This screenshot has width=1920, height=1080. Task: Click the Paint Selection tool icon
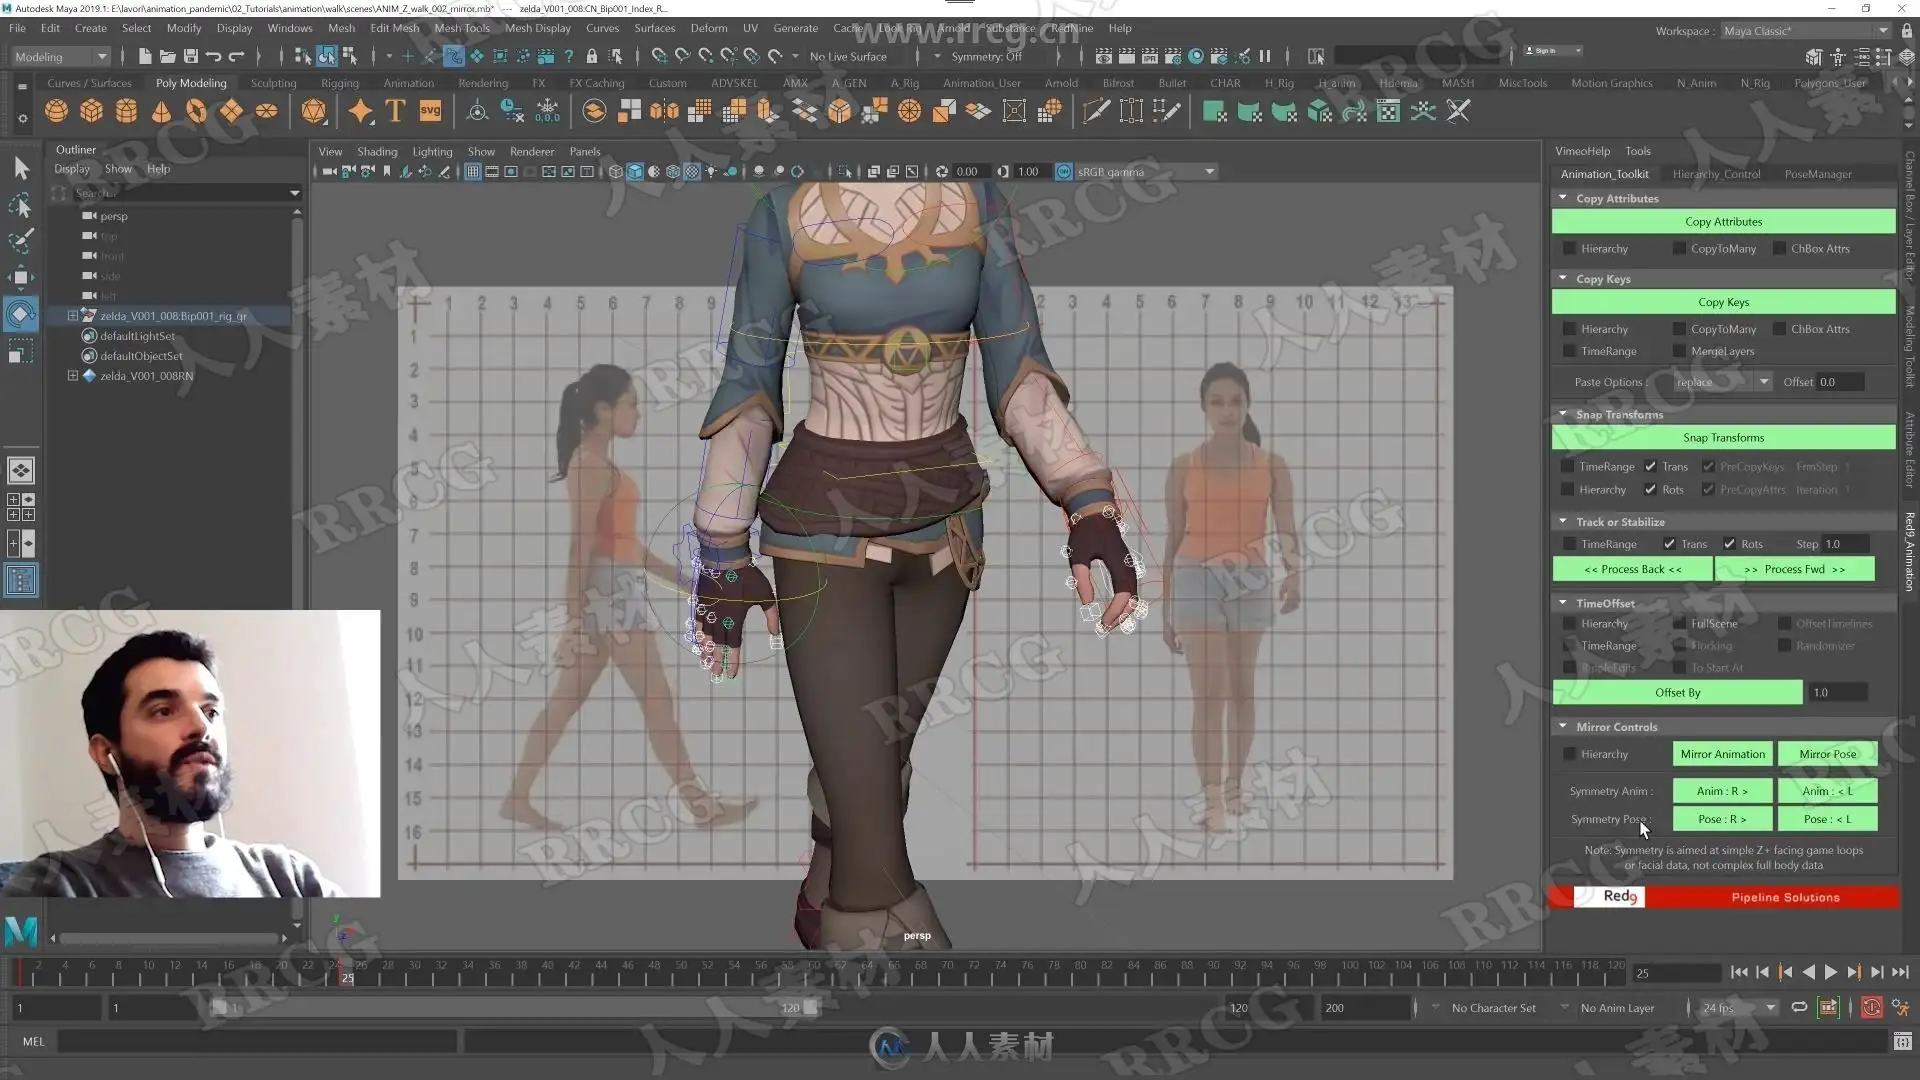(21, 241)
